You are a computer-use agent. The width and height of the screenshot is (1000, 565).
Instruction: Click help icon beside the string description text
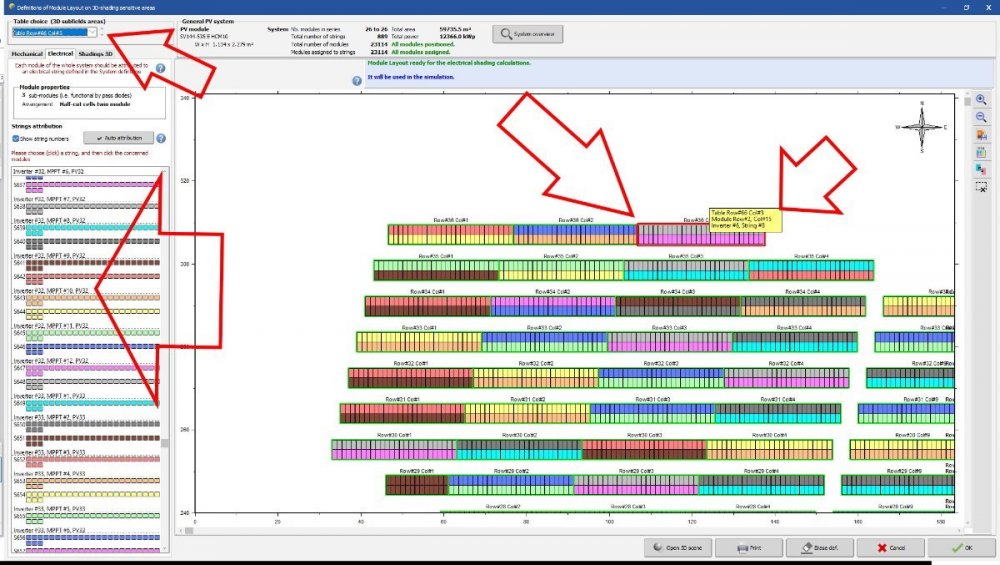click(161, 68)
